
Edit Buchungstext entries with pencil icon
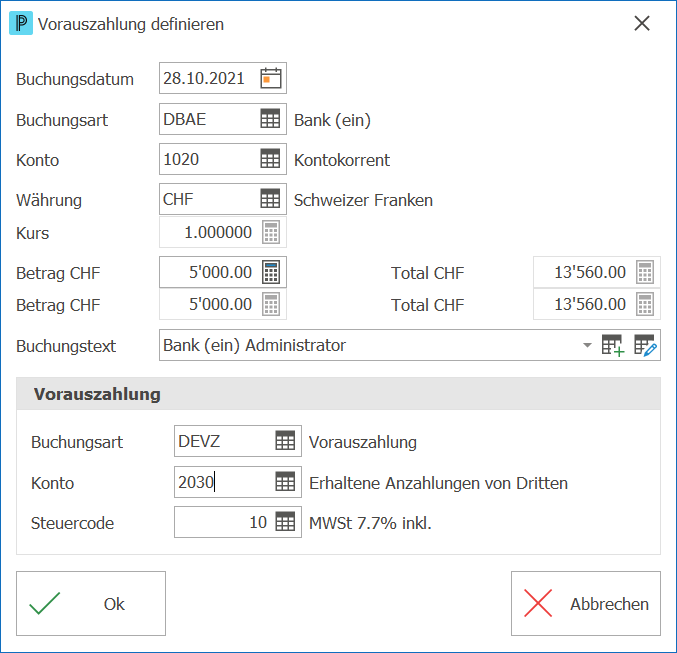(645, 346)
